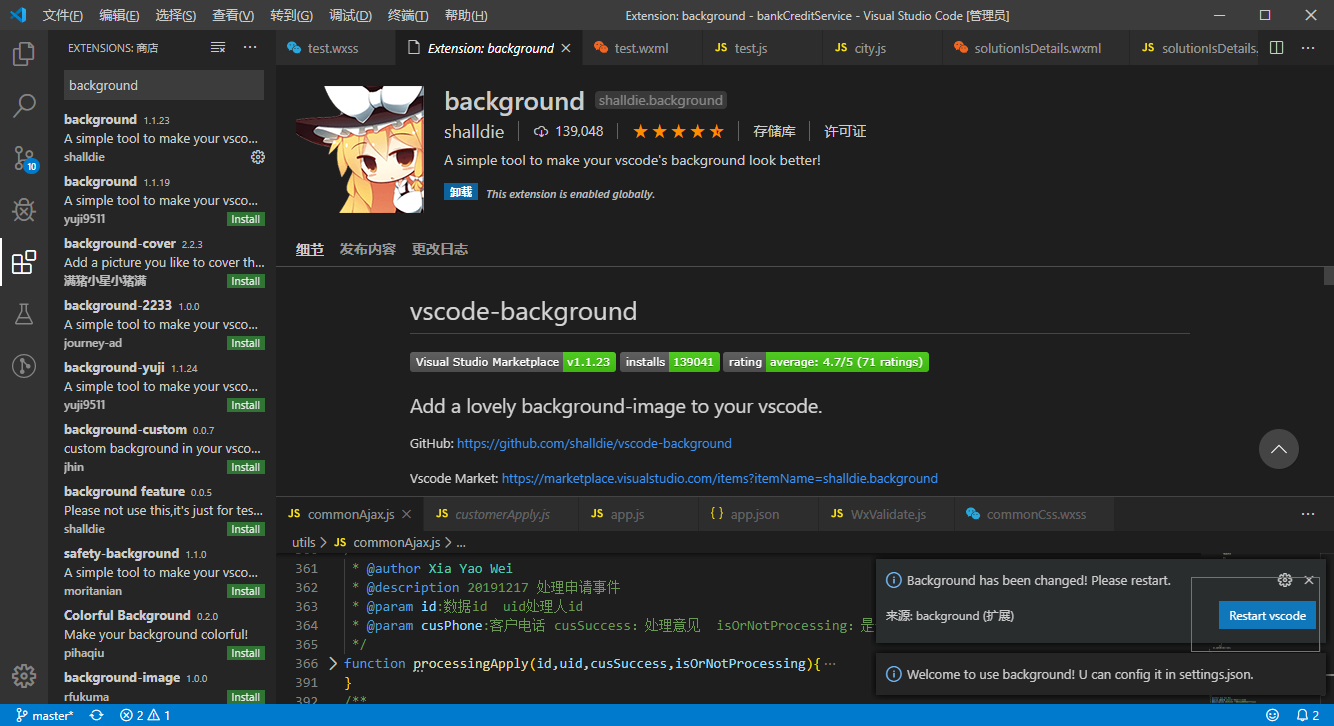1334x726 pixels.
Task: Open the Testing view beaker icon
Action: point(24,314)
